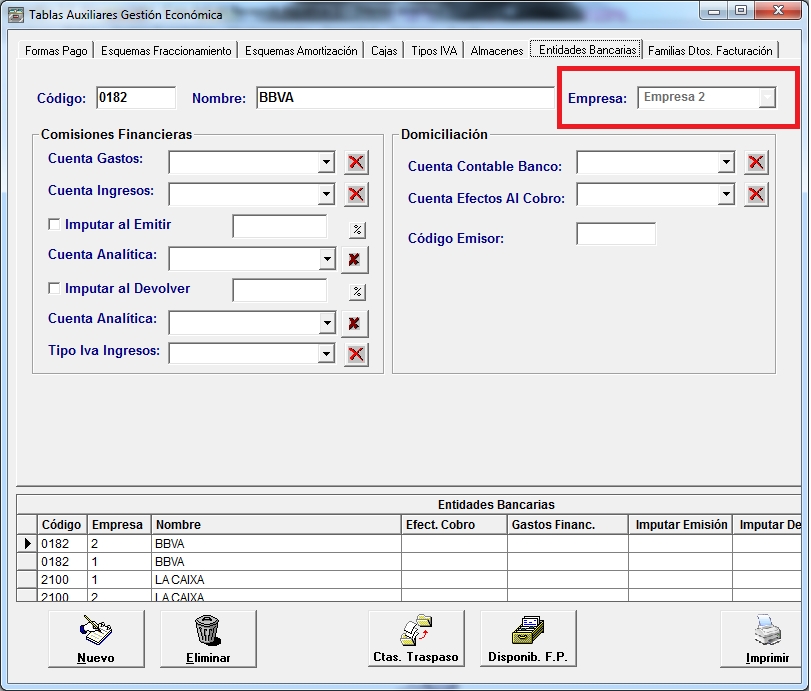Clear the Cuenta Contable Banco field with red X
Viewport: 811px width, 691px height.
756,162
